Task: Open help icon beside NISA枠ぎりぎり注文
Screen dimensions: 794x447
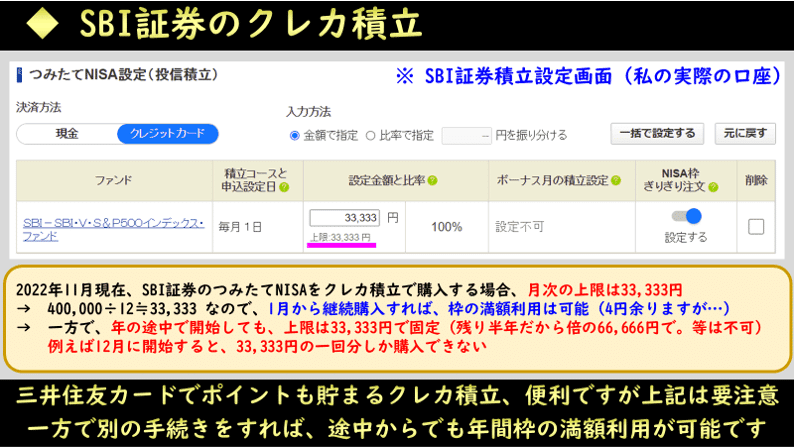Action: pyautogui.click(x=713, y=187)
